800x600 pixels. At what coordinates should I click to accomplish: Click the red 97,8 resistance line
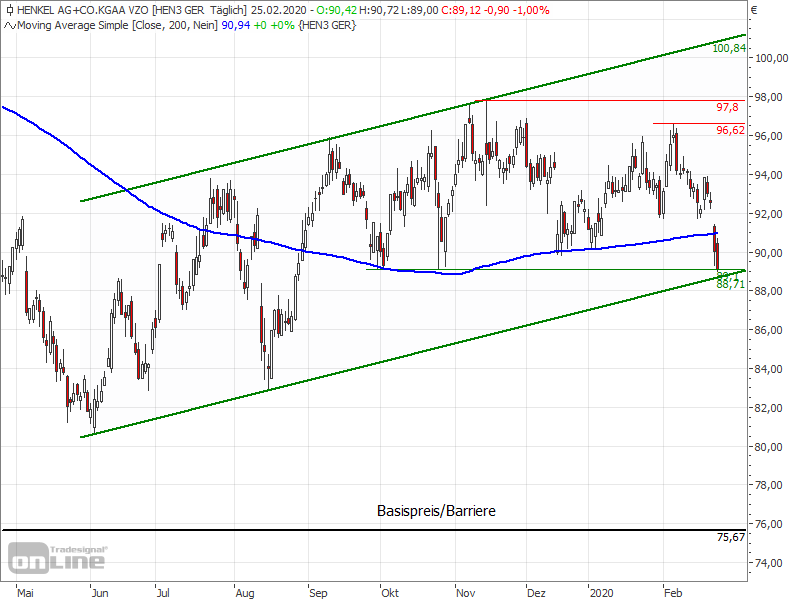610,101
